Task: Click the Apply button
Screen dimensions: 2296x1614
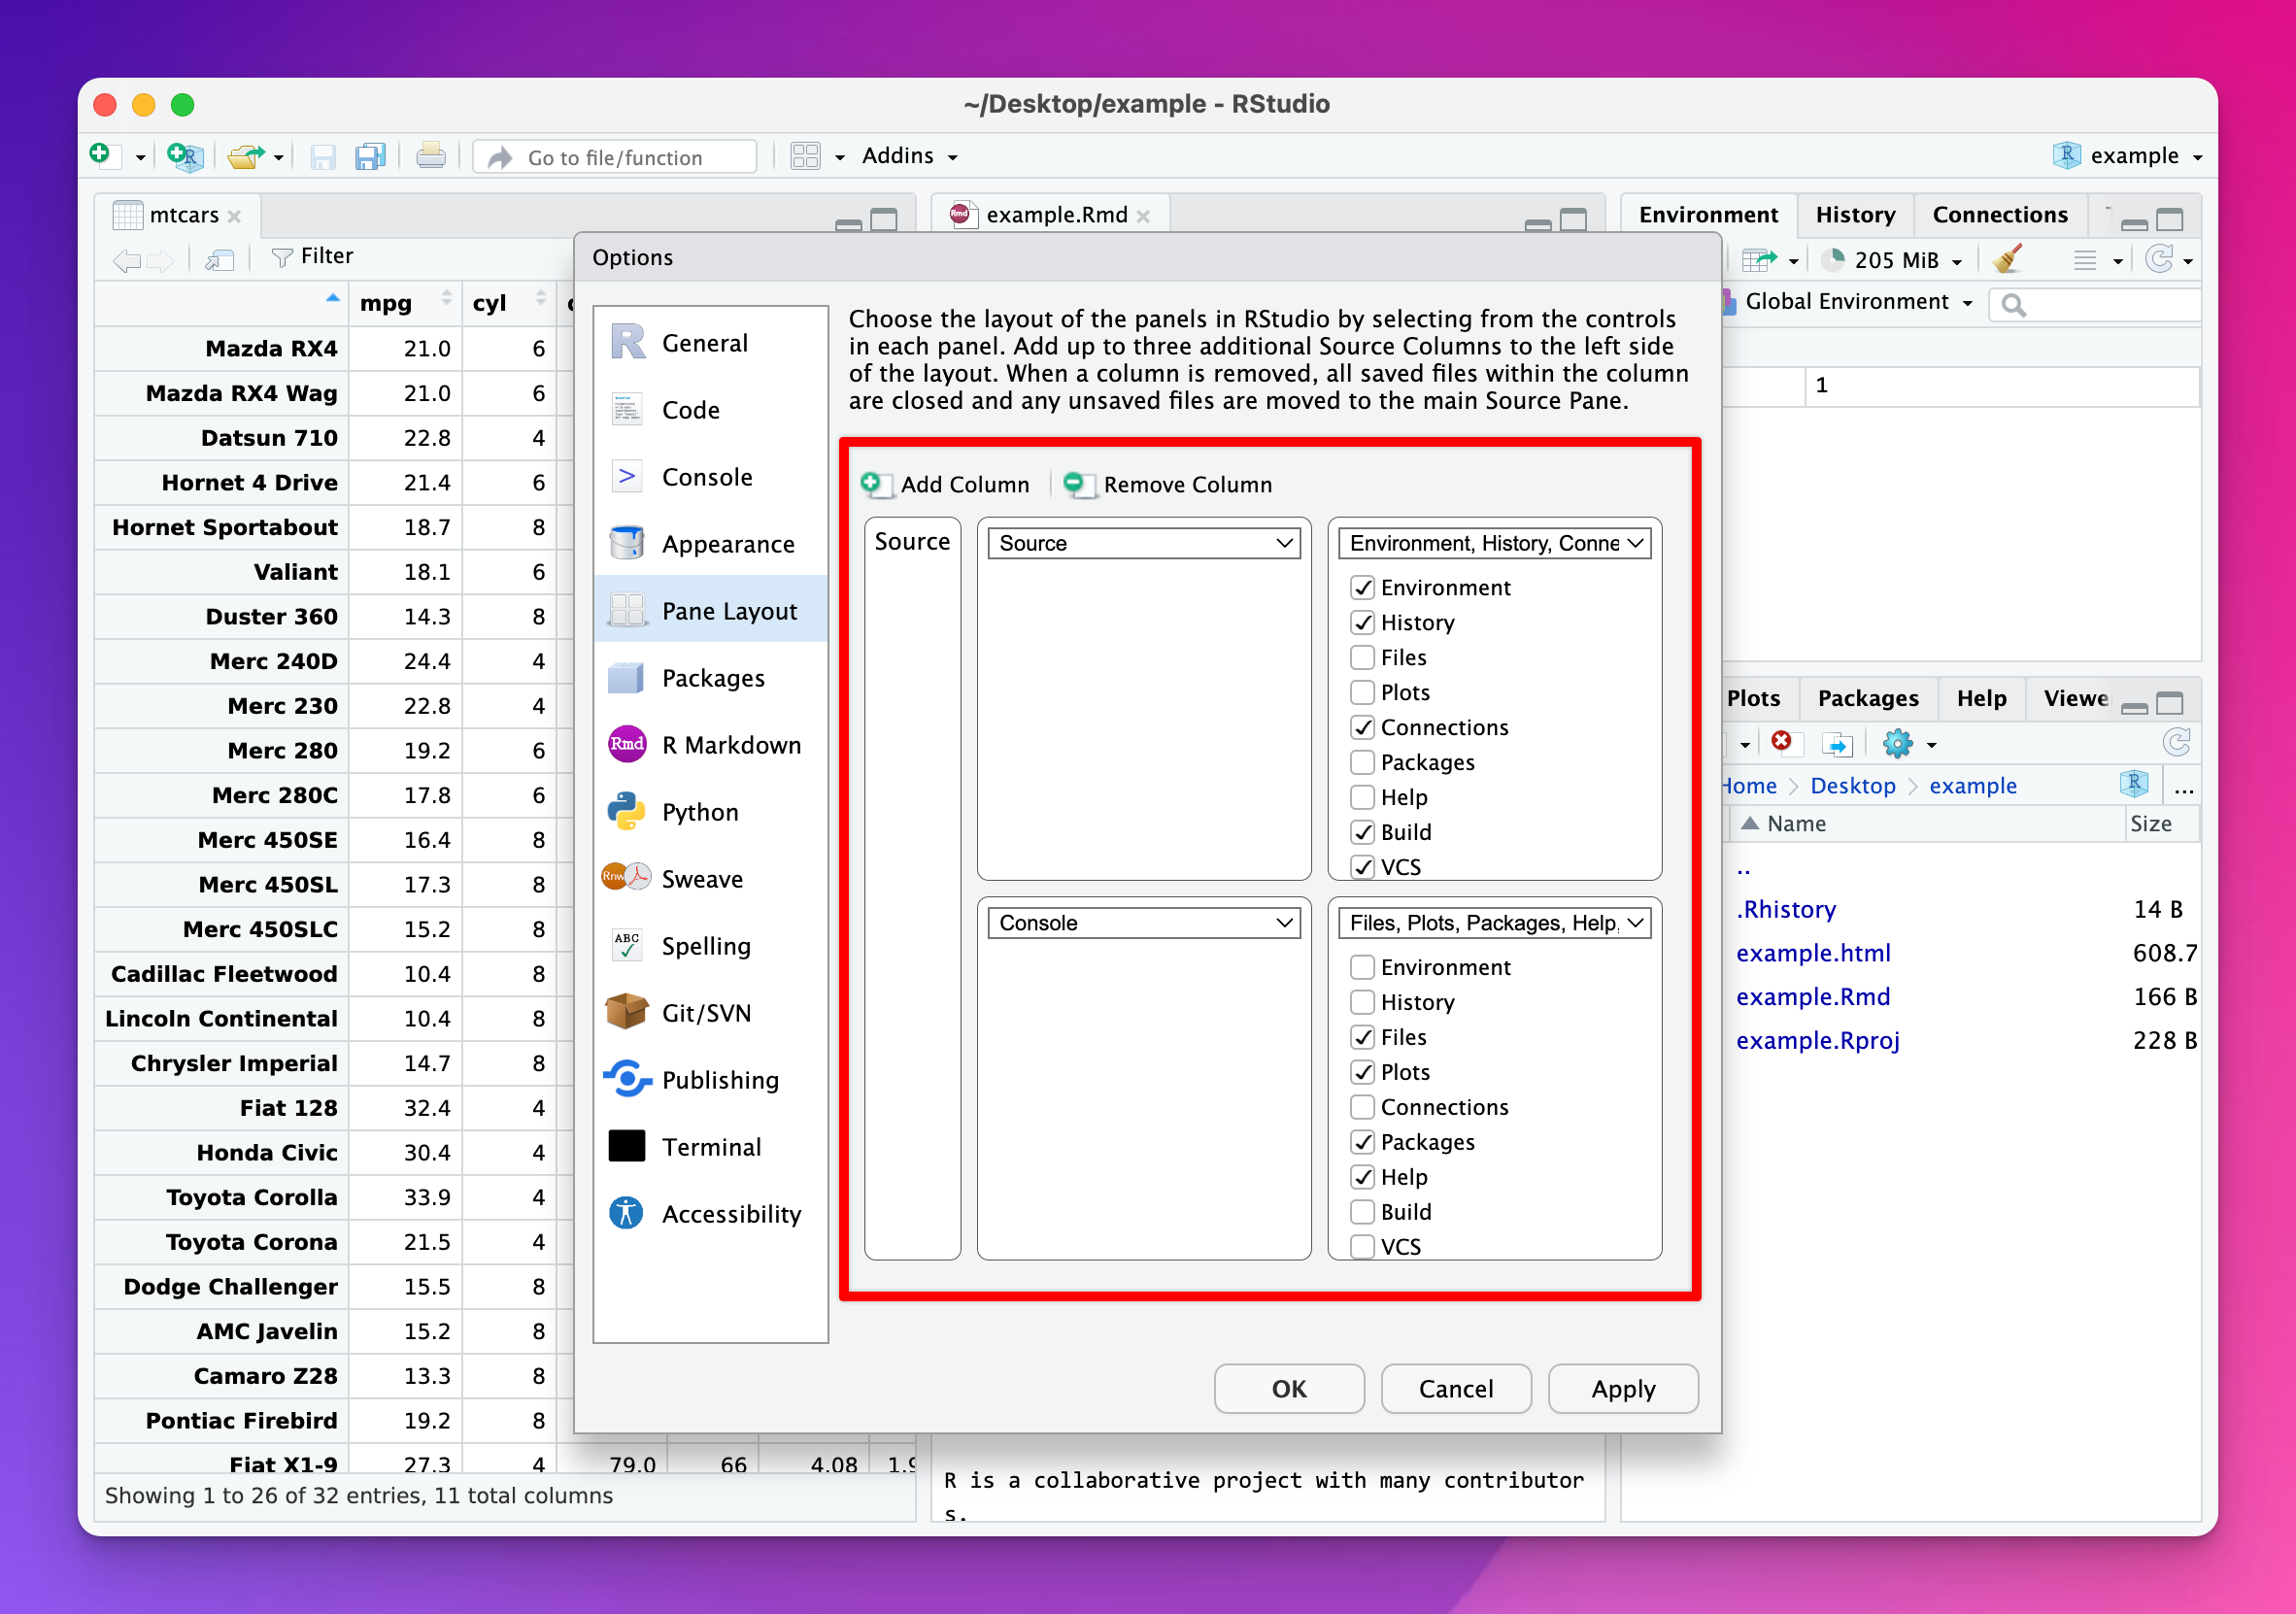Action: click(1623, 1389)
